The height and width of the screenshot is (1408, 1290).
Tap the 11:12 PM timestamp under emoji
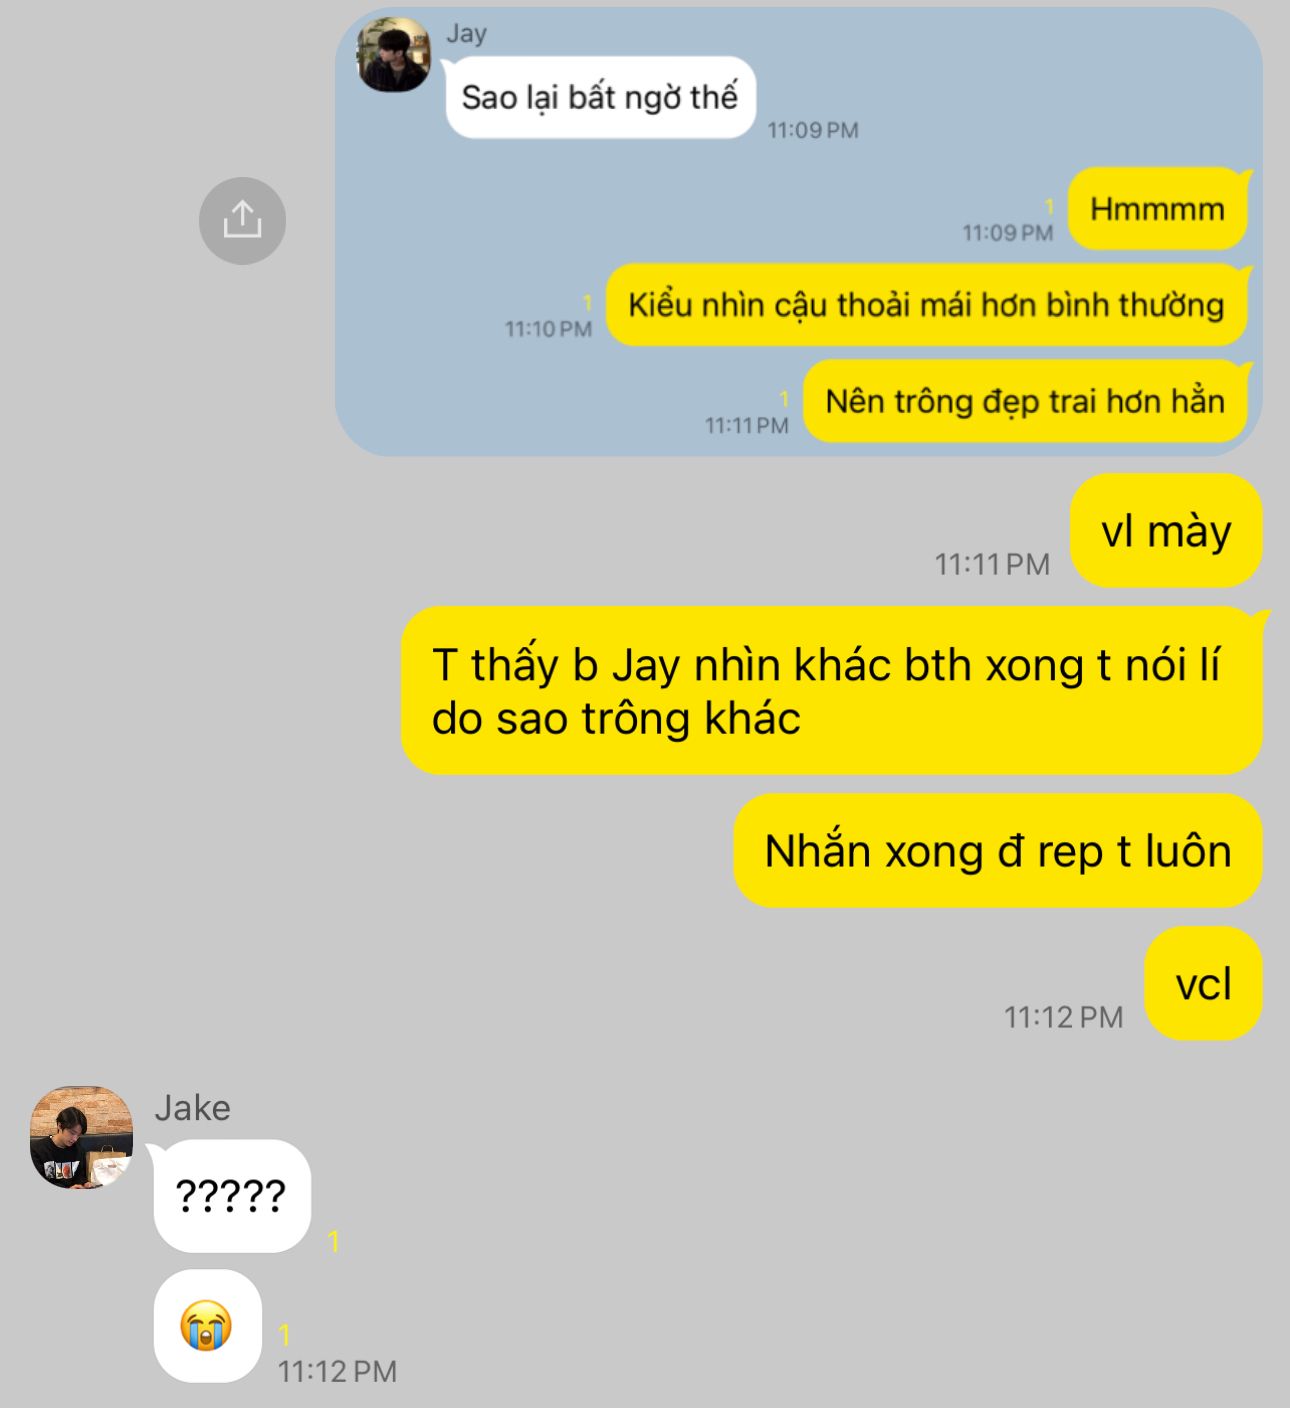click(337, 1371)
